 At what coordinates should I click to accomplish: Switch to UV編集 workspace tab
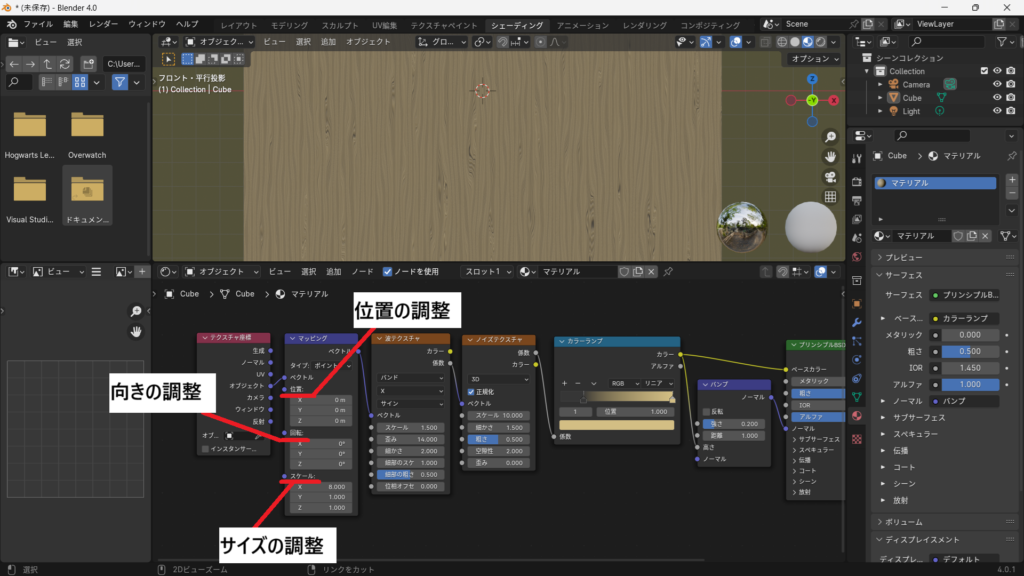pyautogui.click(x=385, y=25)
